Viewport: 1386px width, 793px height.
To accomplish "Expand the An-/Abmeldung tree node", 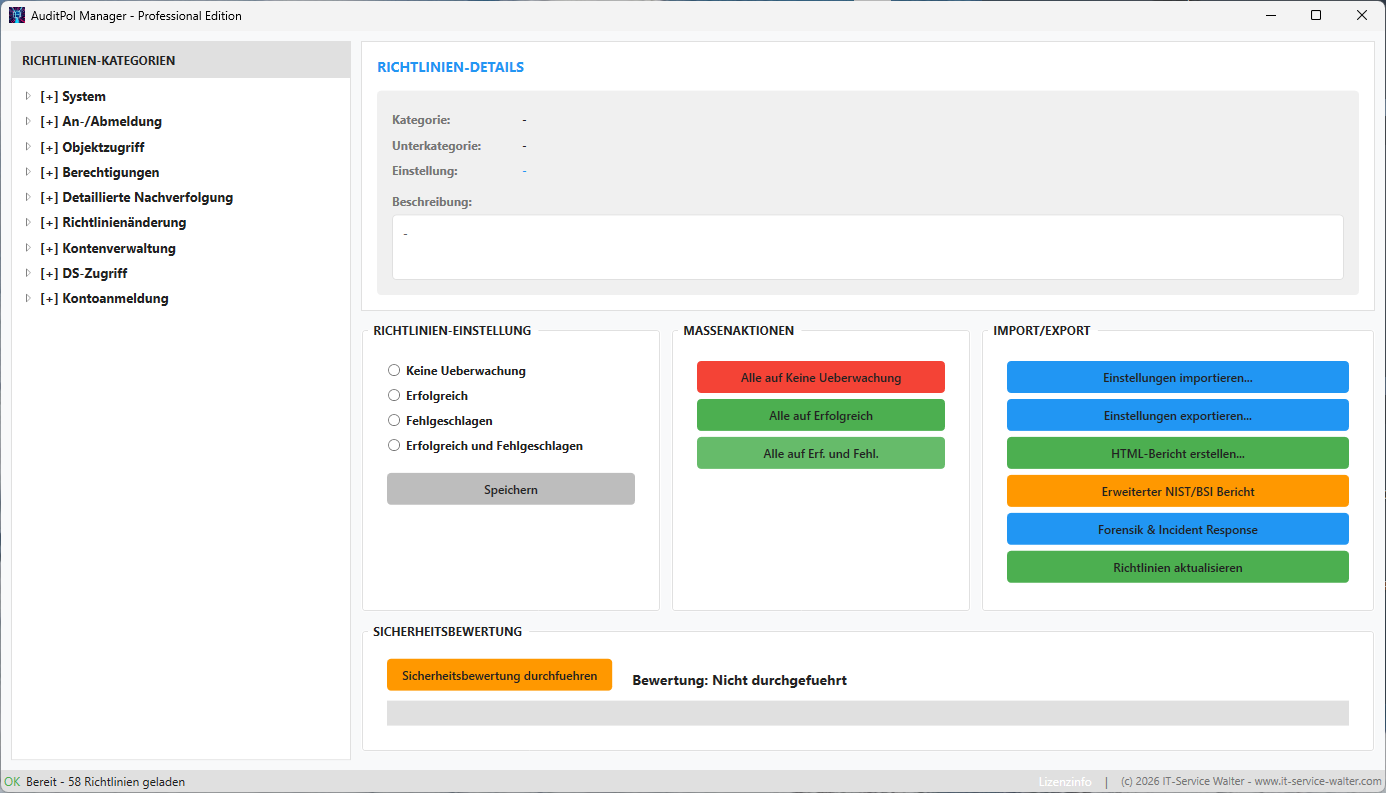I will pos(28,122).
